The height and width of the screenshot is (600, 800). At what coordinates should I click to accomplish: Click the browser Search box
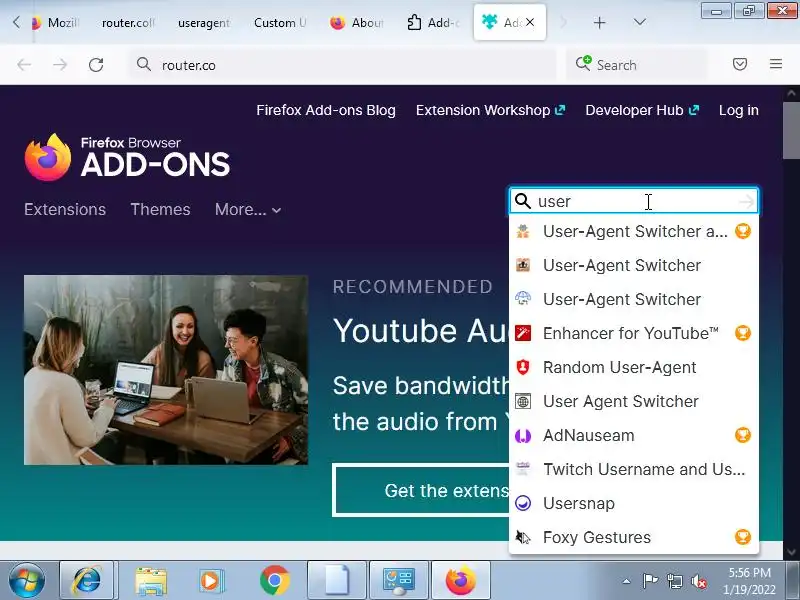pyautogui.click(x=638, y=65)
